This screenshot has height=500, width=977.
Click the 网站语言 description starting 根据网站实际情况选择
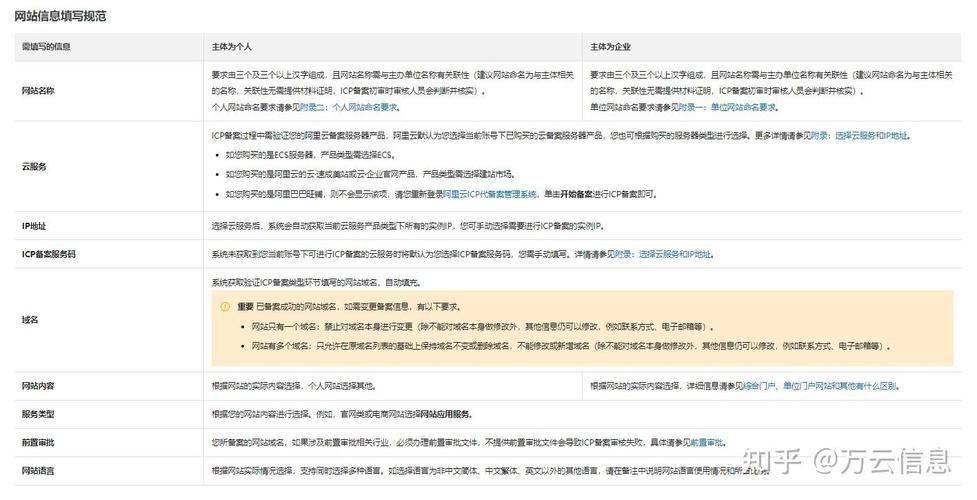pyautogui.click(x=490, y=471)
